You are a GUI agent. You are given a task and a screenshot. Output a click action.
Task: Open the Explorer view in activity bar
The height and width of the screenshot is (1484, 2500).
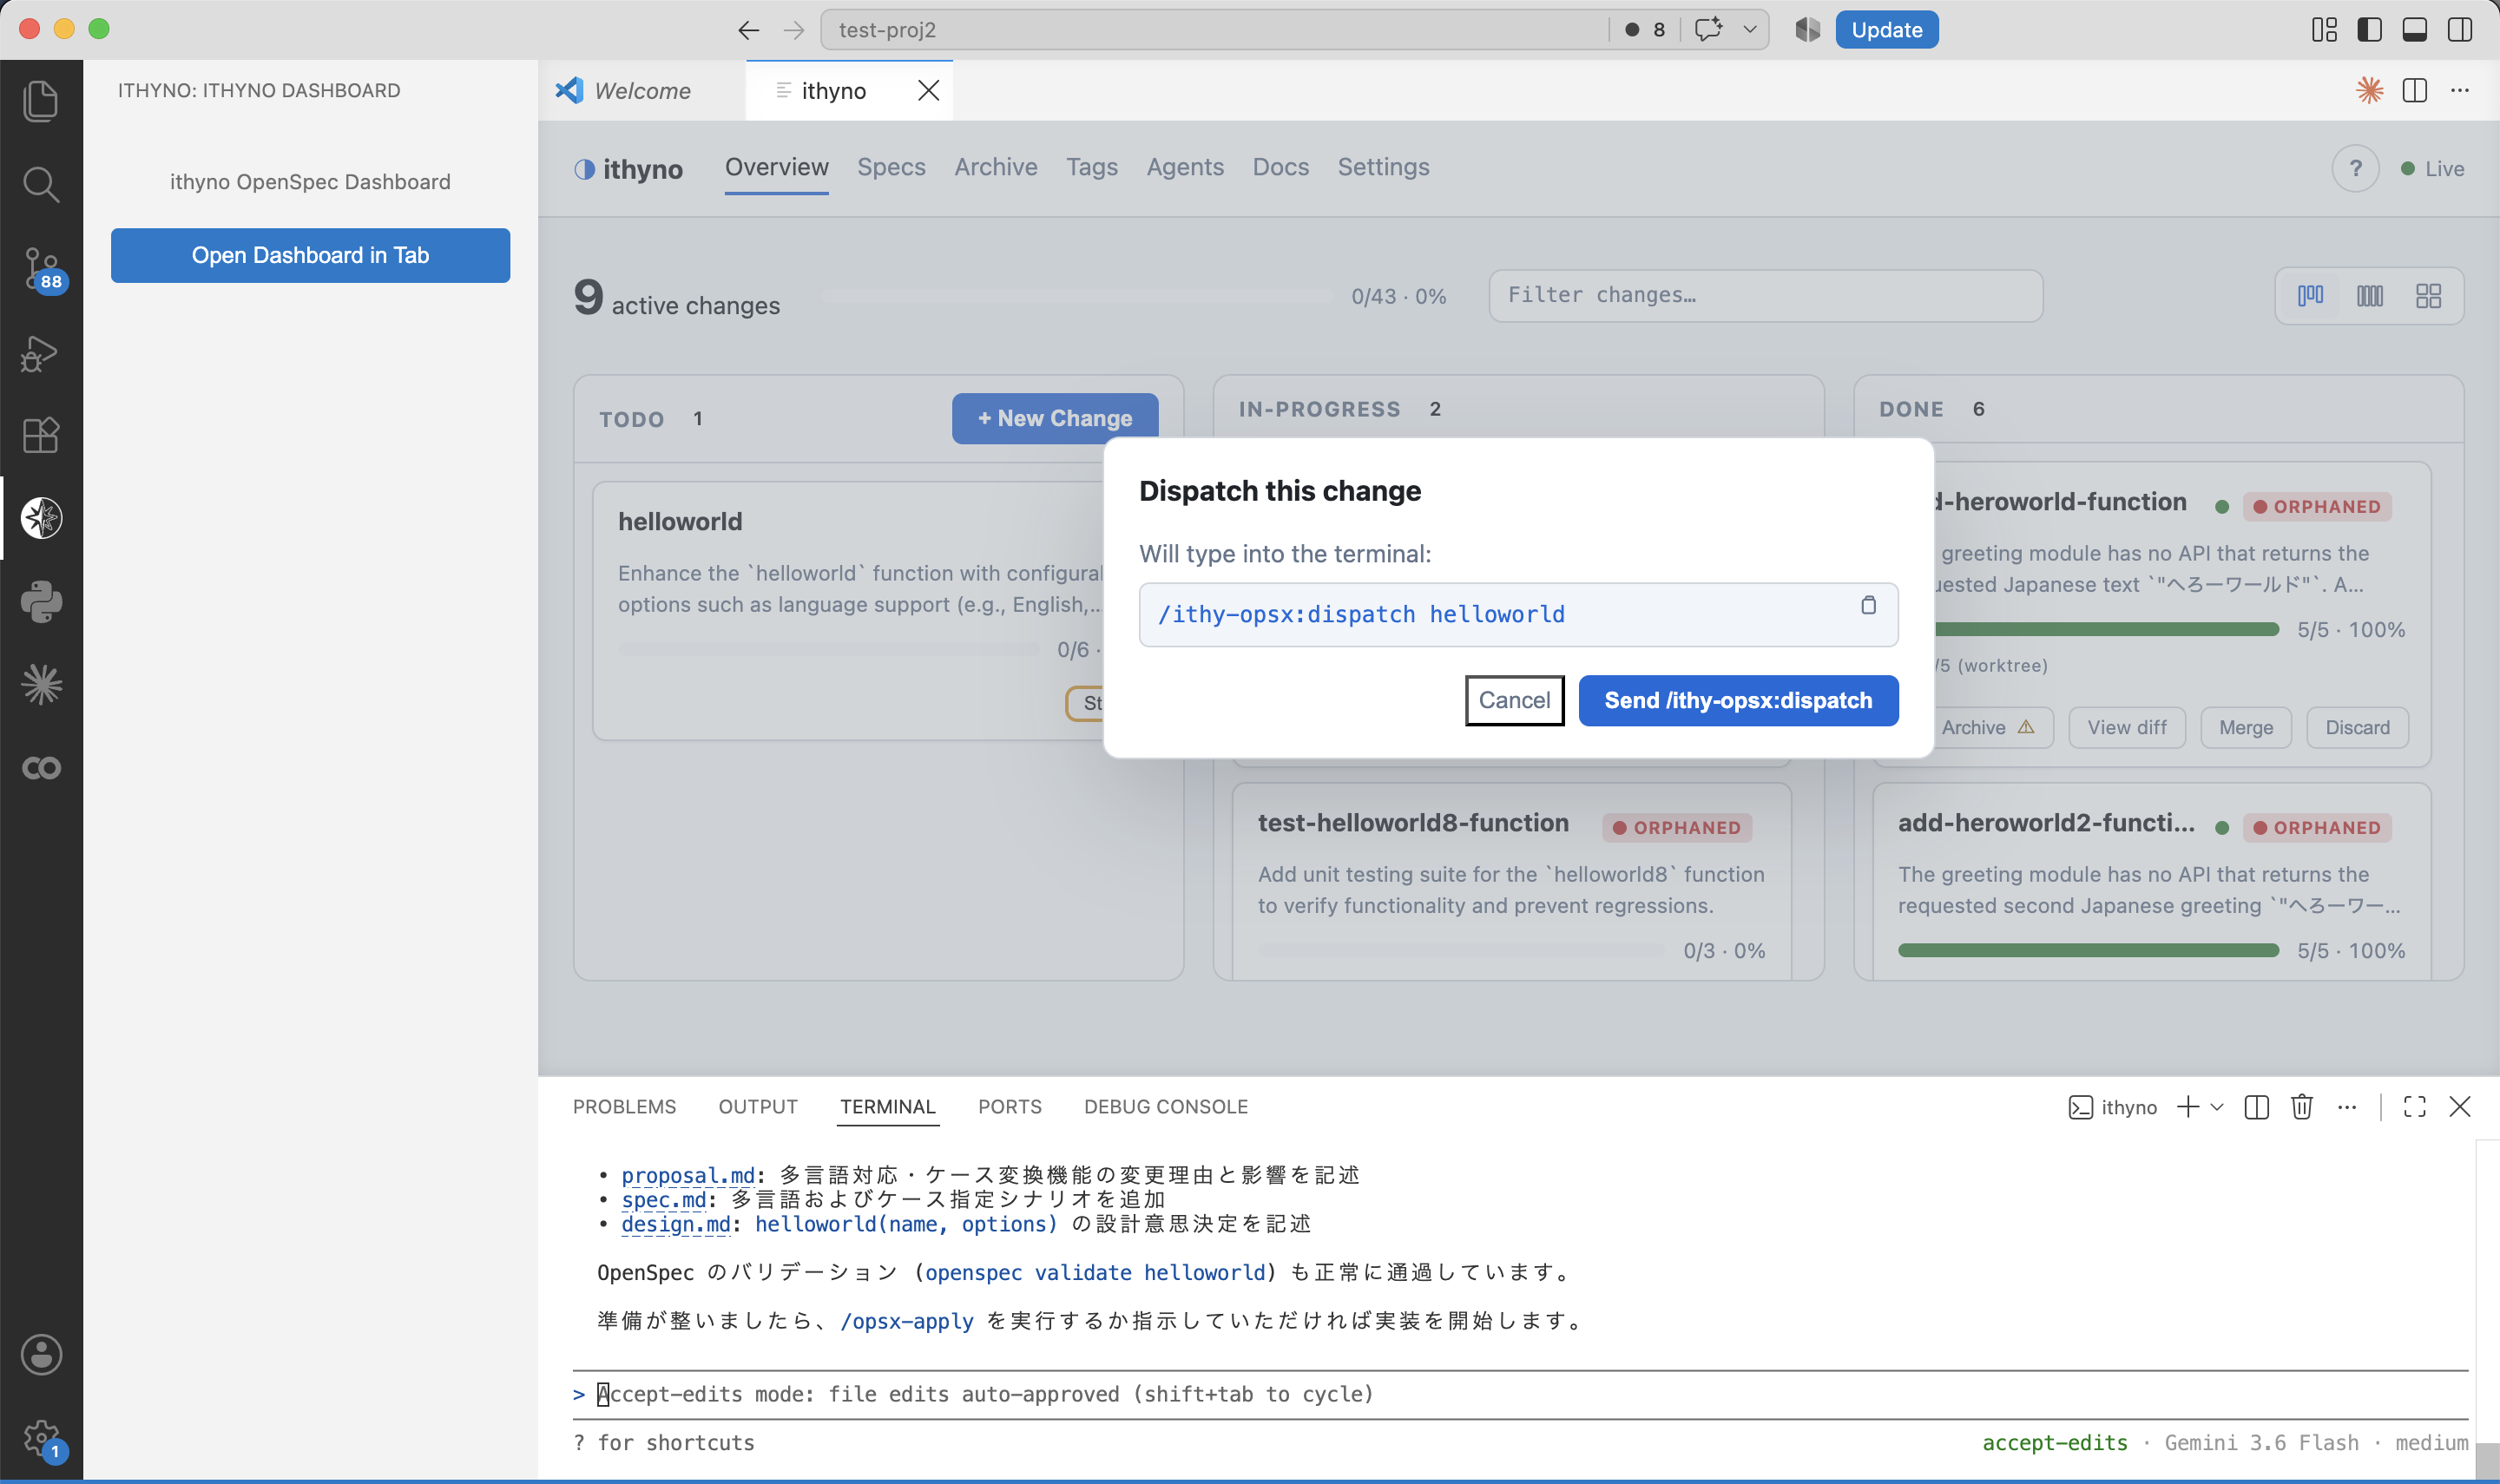coord(41,101)
